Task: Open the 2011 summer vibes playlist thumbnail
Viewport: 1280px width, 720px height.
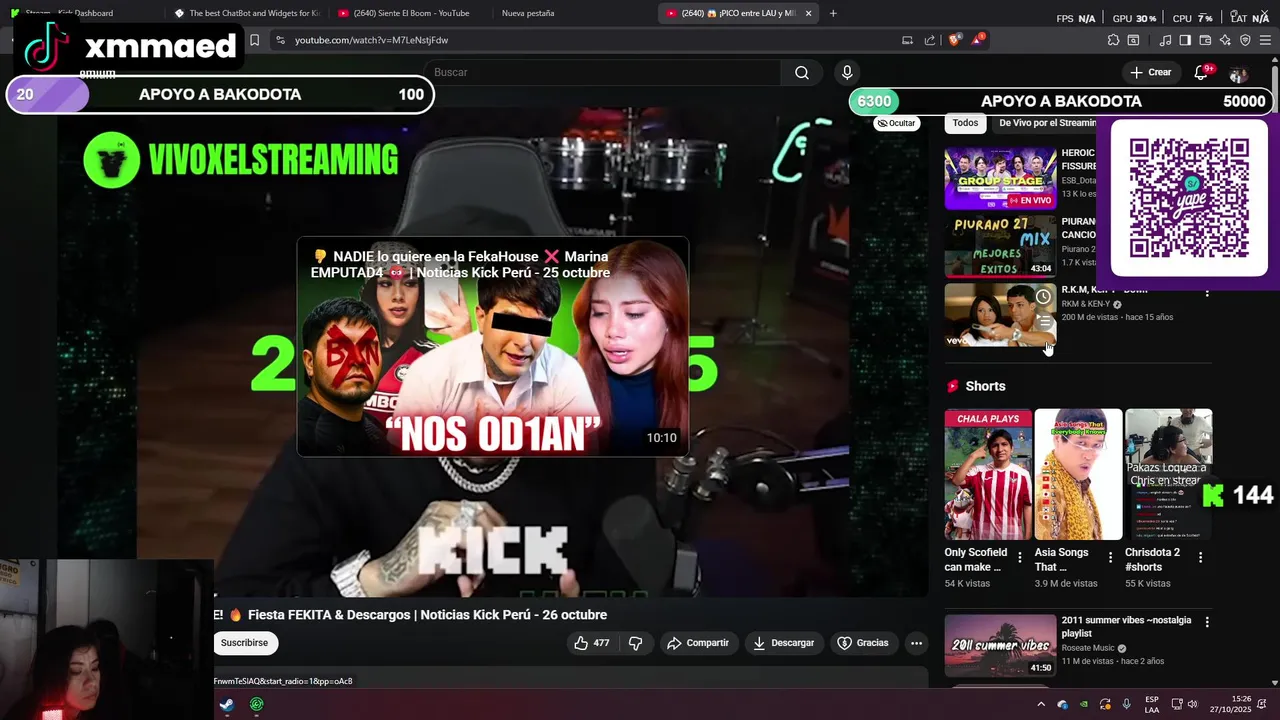Action: (1000, 645)
